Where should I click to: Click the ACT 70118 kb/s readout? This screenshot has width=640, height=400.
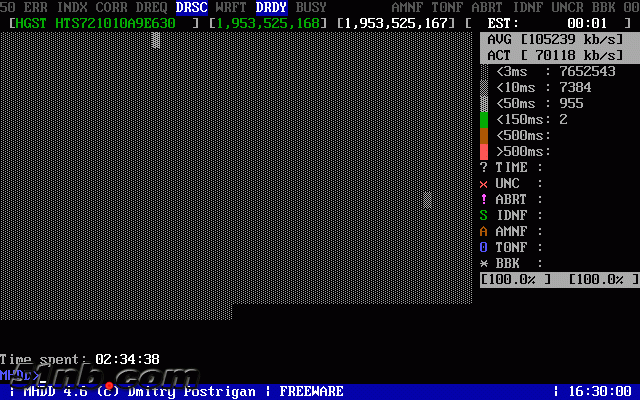pos(555,56)
